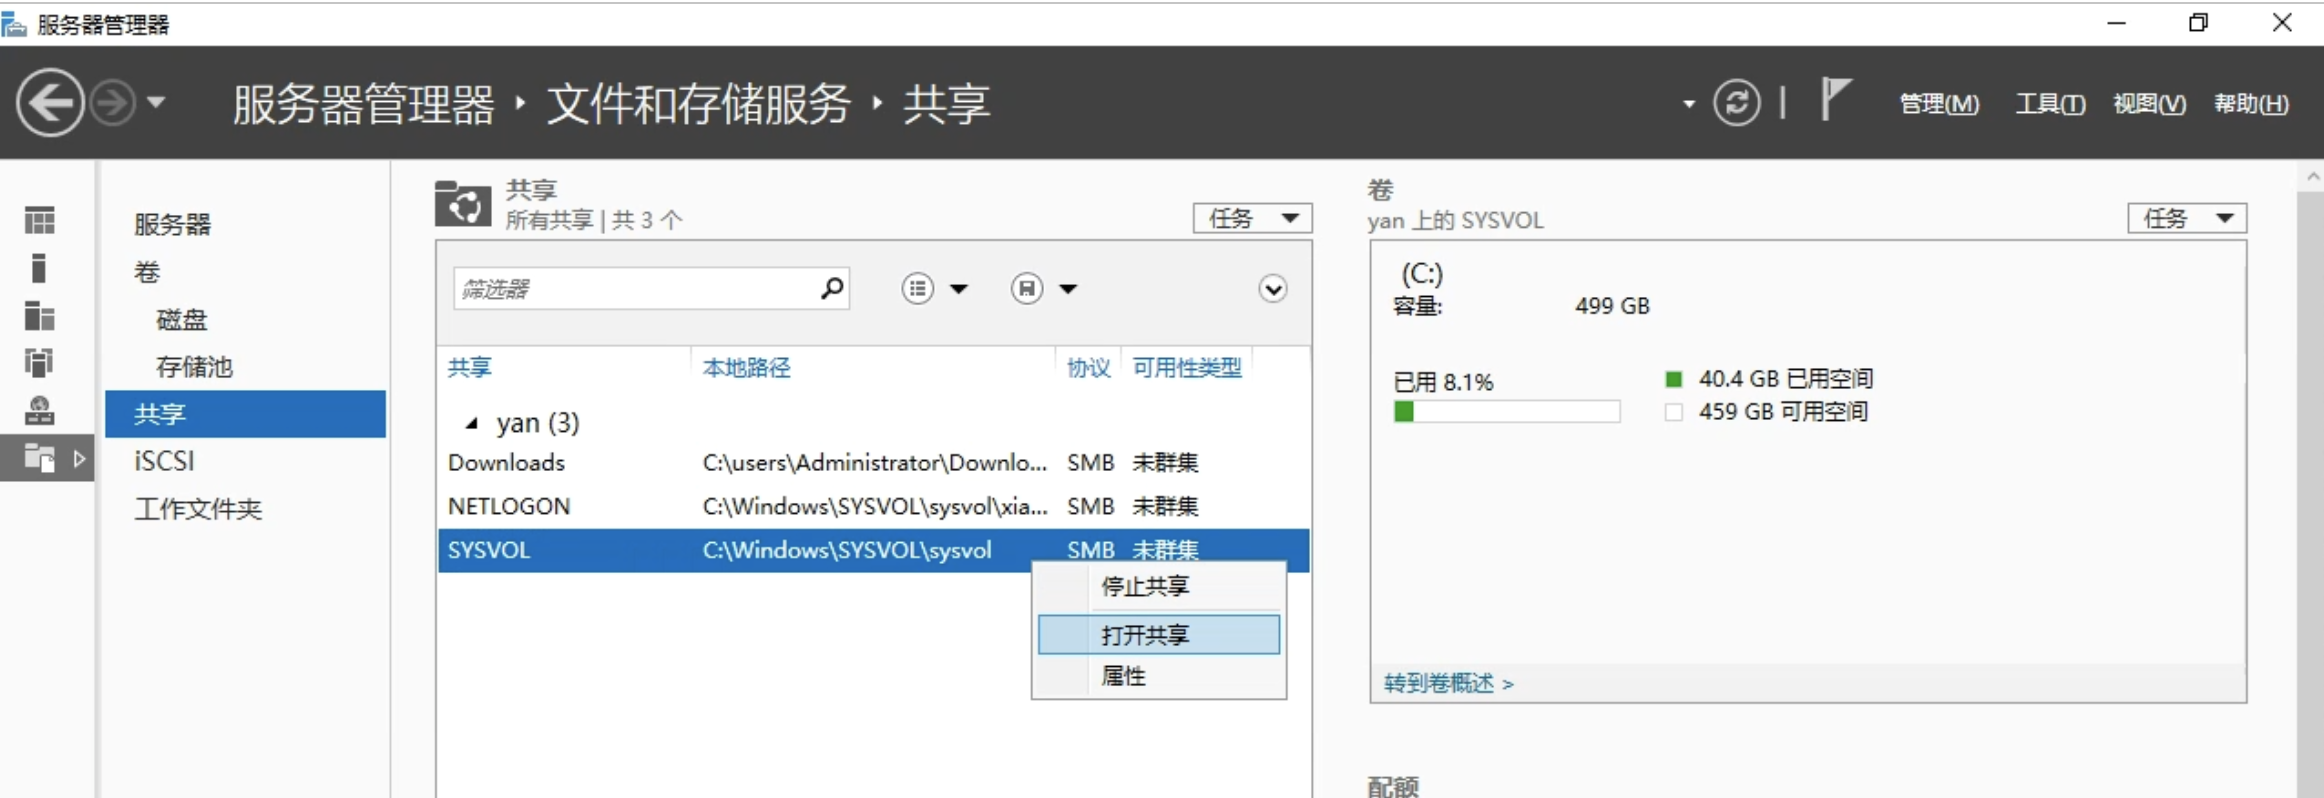Sort shares by the 共享 column header

pyautogui.click(x=470, y=368)
